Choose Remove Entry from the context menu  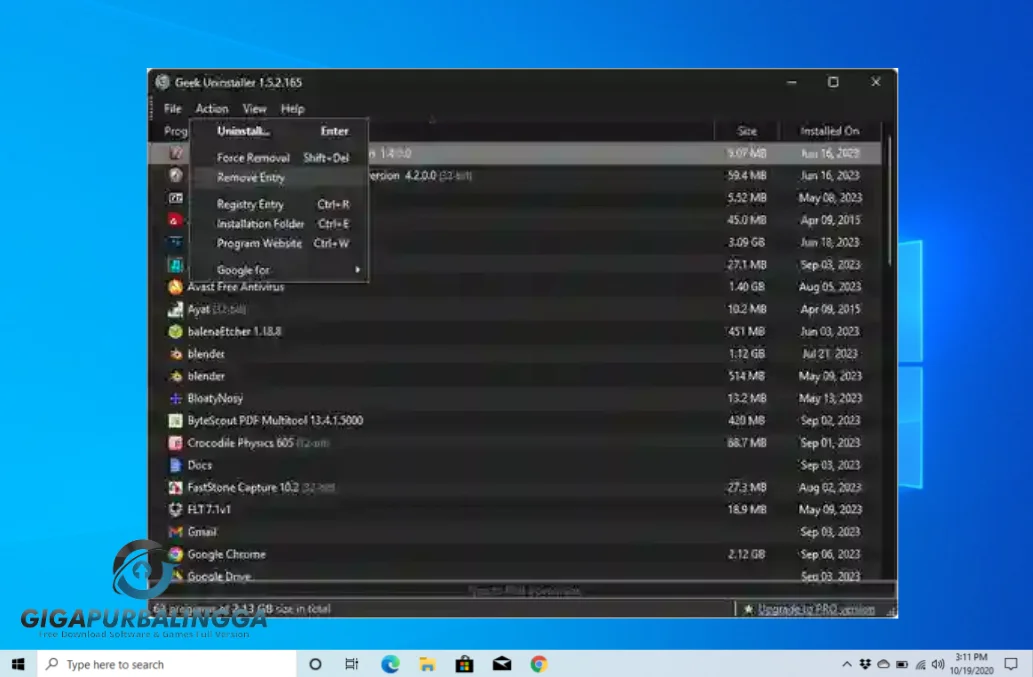(249, 176)
